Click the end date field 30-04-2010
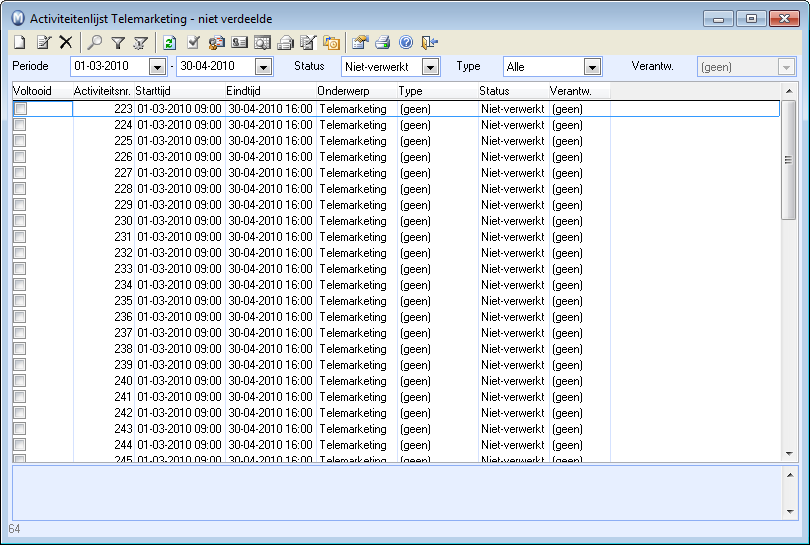 point(216,66)
